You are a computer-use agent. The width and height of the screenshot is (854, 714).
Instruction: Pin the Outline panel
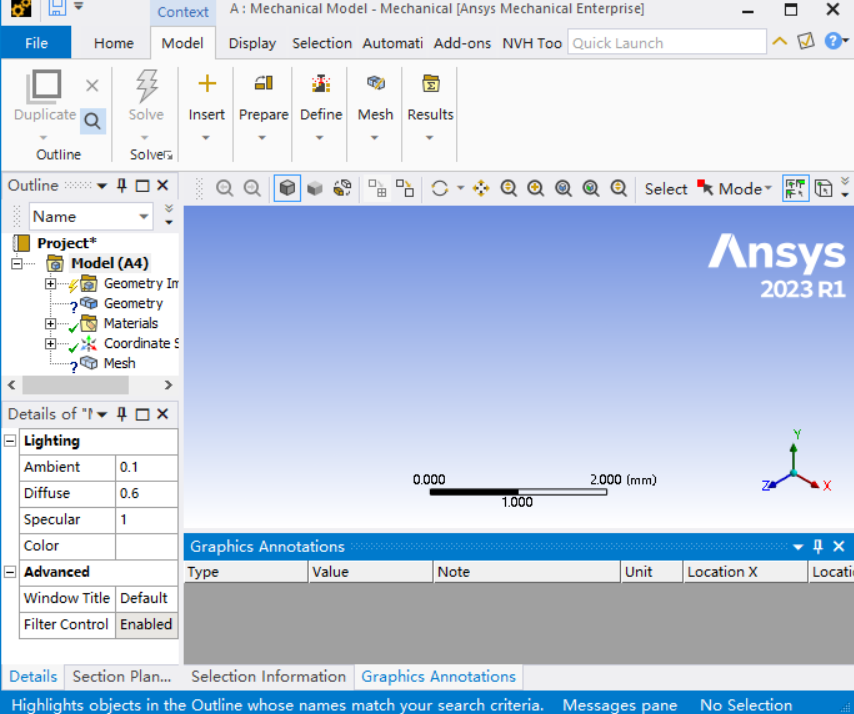pos(121,186)
